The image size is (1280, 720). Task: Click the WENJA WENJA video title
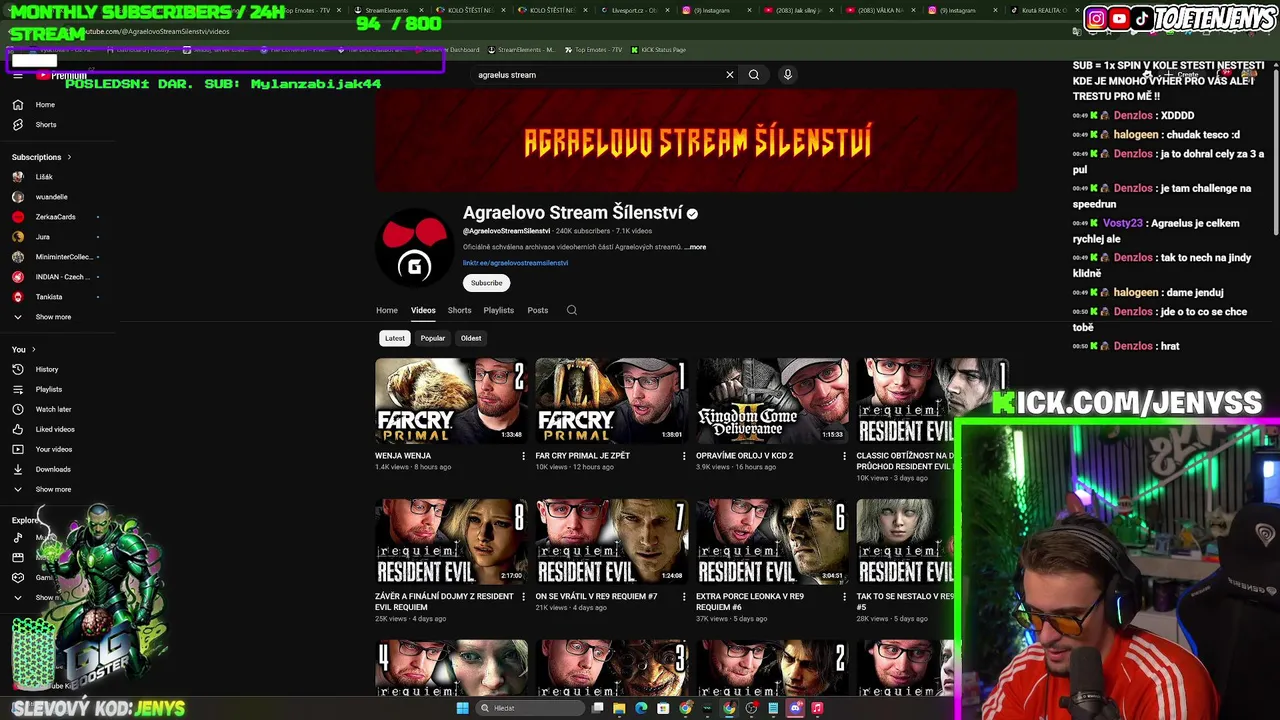click(403, 456)
